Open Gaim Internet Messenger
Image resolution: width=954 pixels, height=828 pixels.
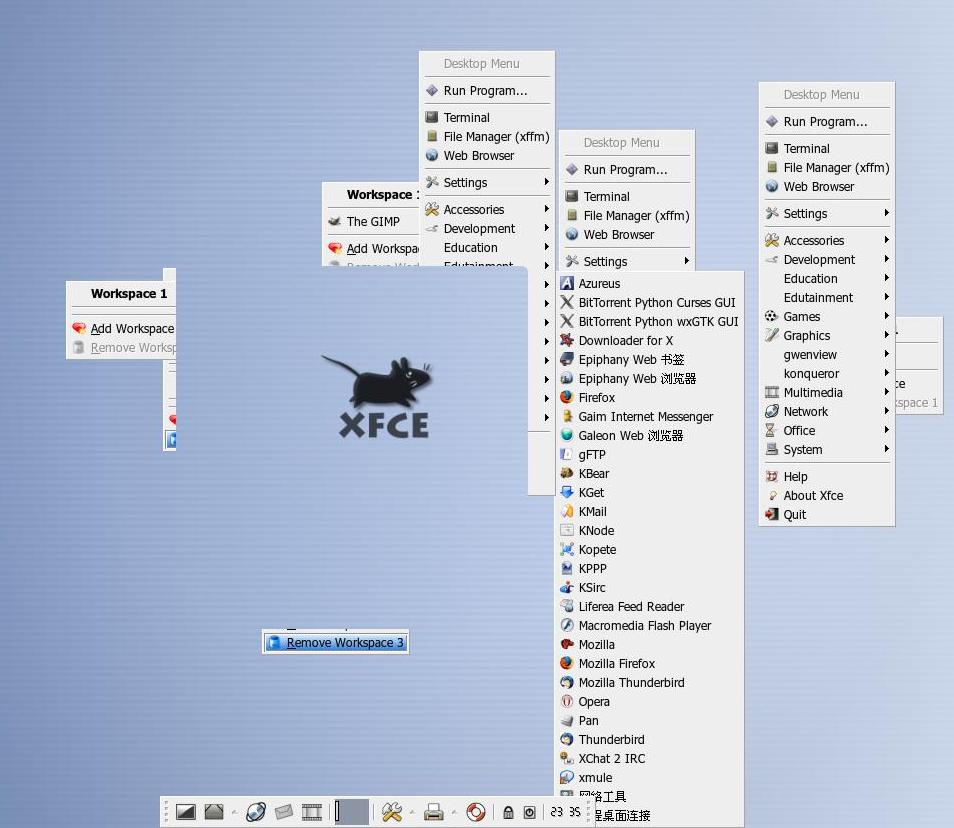point(645,417)
